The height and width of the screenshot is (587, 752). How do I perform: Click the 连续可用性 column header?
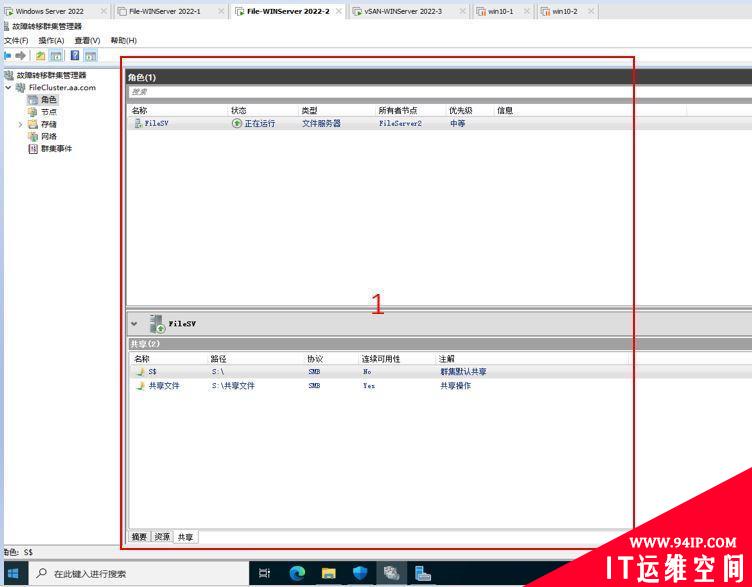click(x=380, y=359)
